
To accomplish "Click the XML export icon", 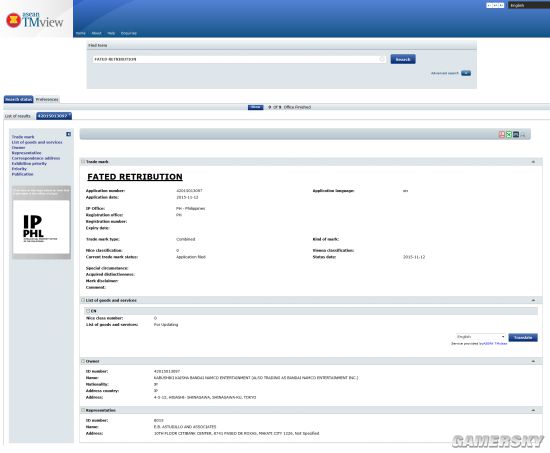I will coord(516,134).
